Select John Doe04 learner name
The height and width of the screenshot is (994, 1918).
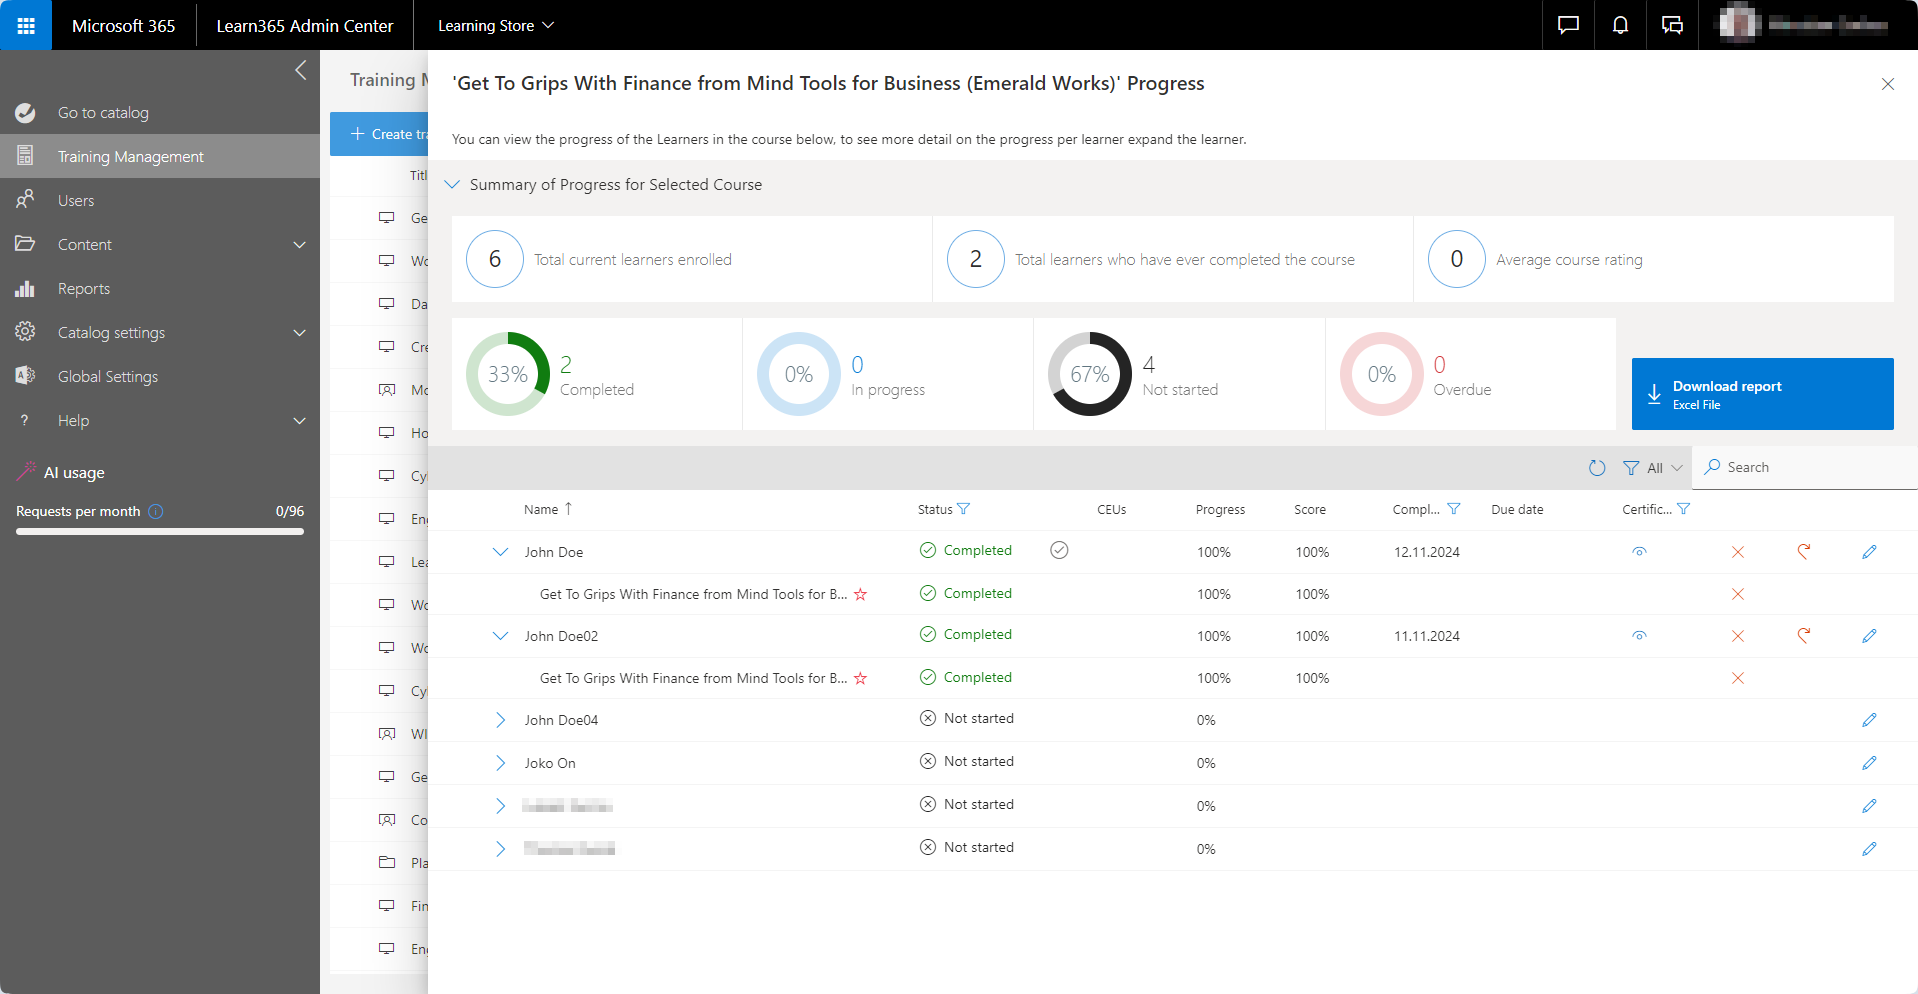tap(561, 720)
